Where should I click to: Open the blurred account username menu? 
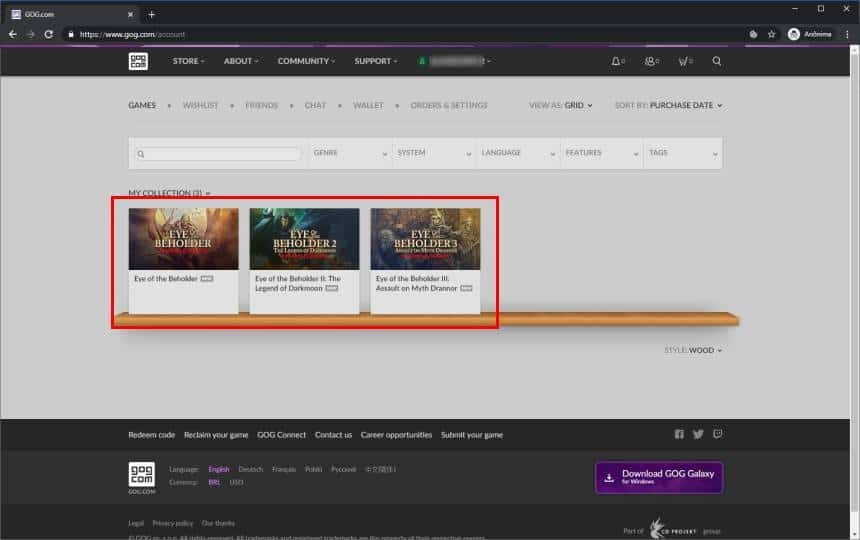(x=455, y=61)
